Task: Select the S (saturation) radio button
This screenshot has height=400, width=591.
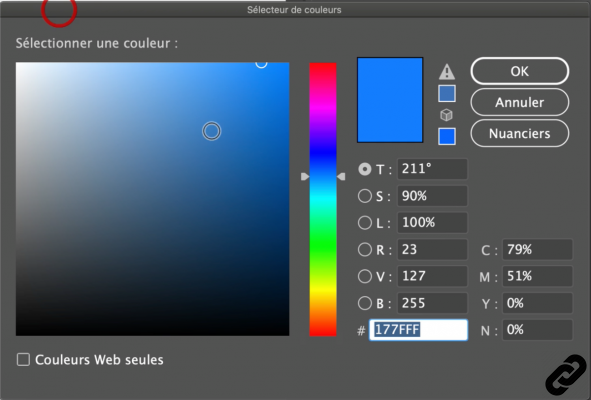Action: [x=364, y=196]
